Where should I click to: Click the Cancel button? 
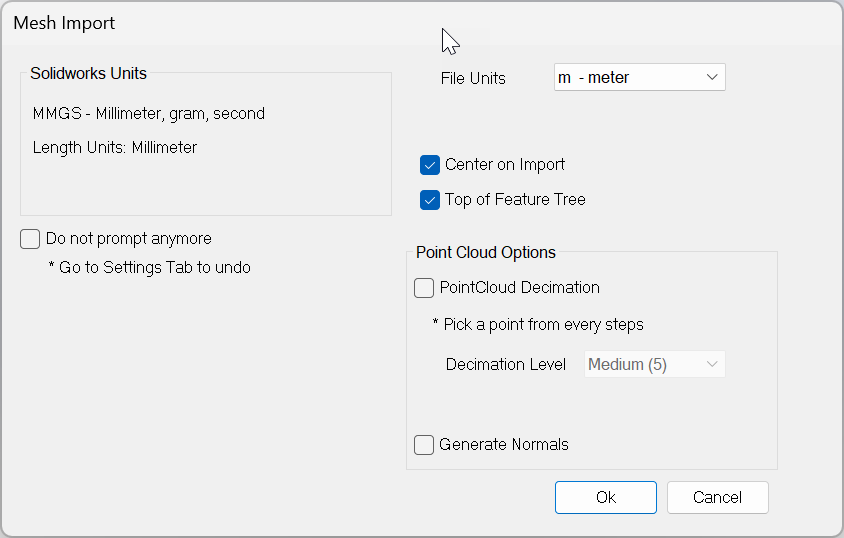[718, 498]
